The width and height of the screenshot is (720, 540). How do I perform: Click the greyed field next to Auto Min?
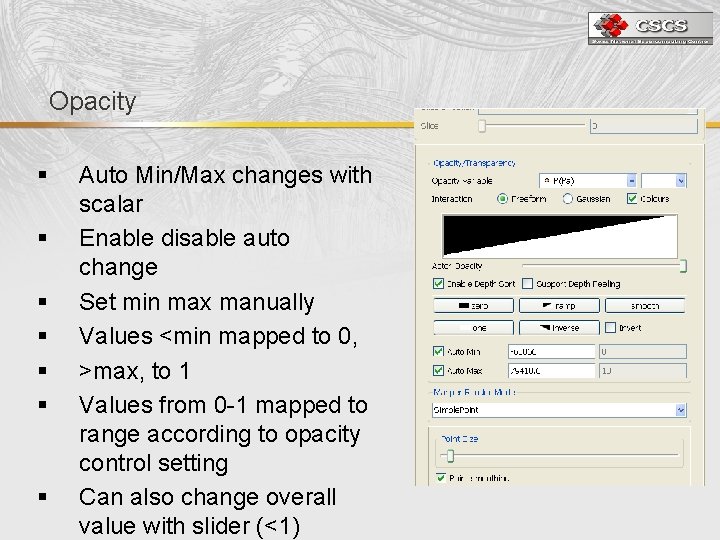coord(643,351)
